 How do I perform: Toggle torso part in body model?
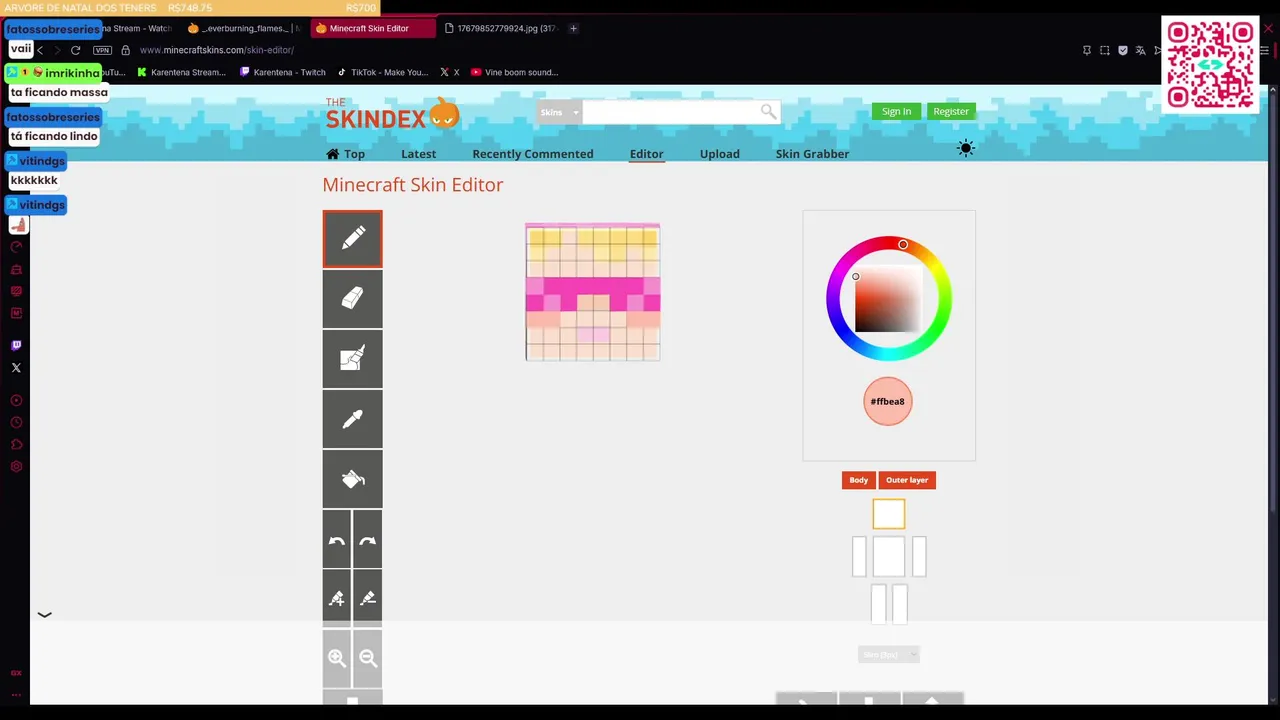(888, 557)
